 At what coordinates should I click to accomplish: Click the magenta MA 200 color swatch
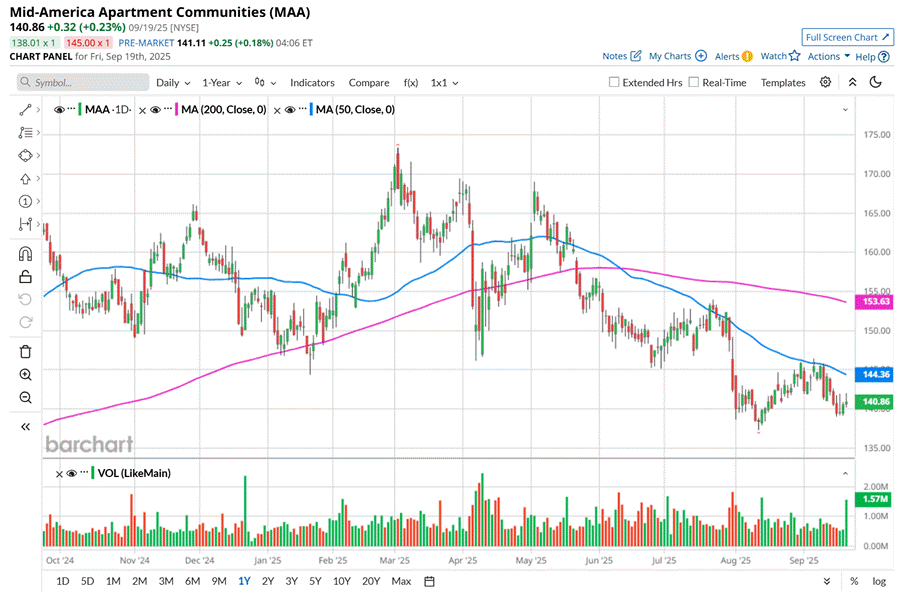pos(176,110)
